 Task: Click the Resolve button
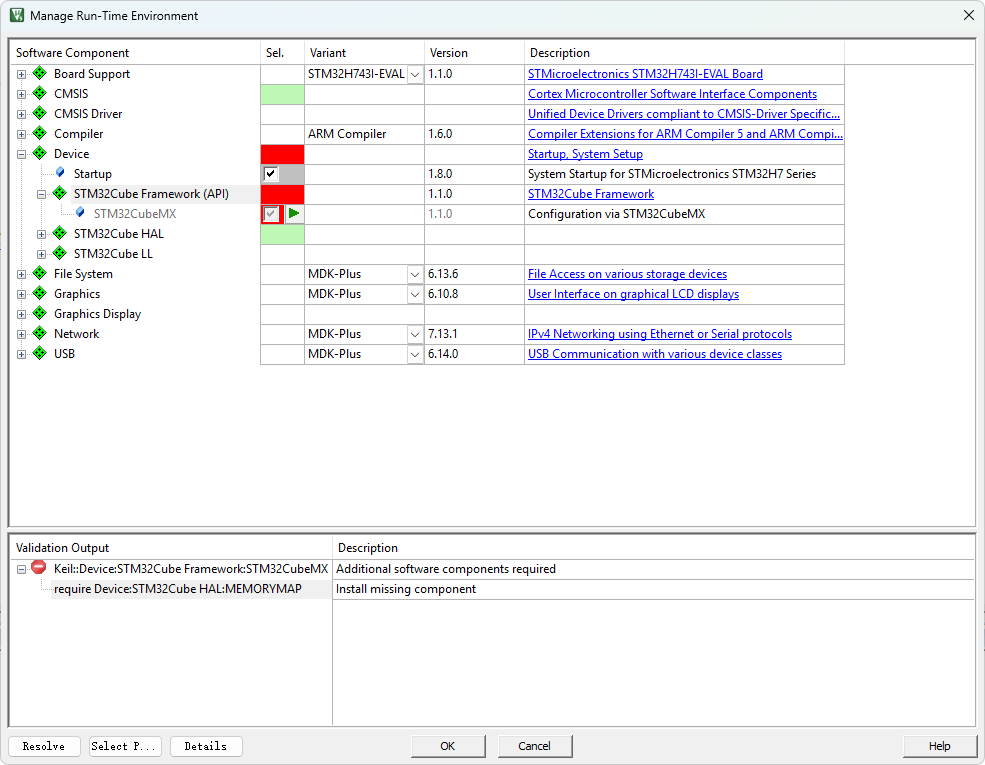[44, 746]
